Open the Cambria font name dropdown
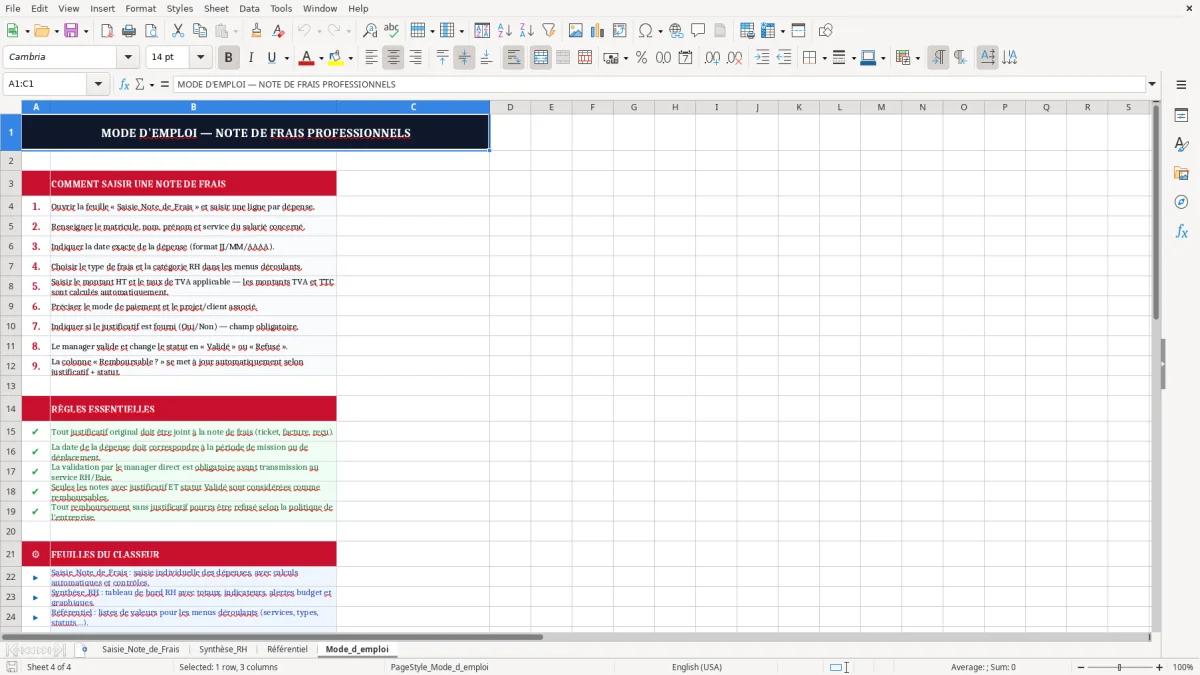 pos(127,57)
